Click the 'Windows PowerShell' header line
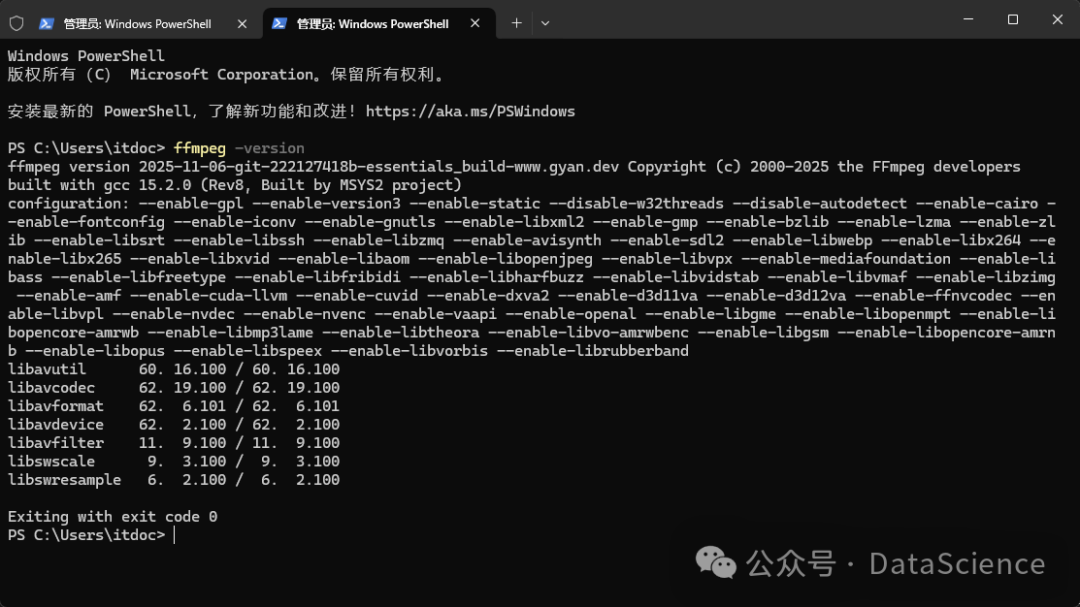Image resolution: width=1080 pixels, height=607 pixels. pyautogui.click(x=86, y=56)
